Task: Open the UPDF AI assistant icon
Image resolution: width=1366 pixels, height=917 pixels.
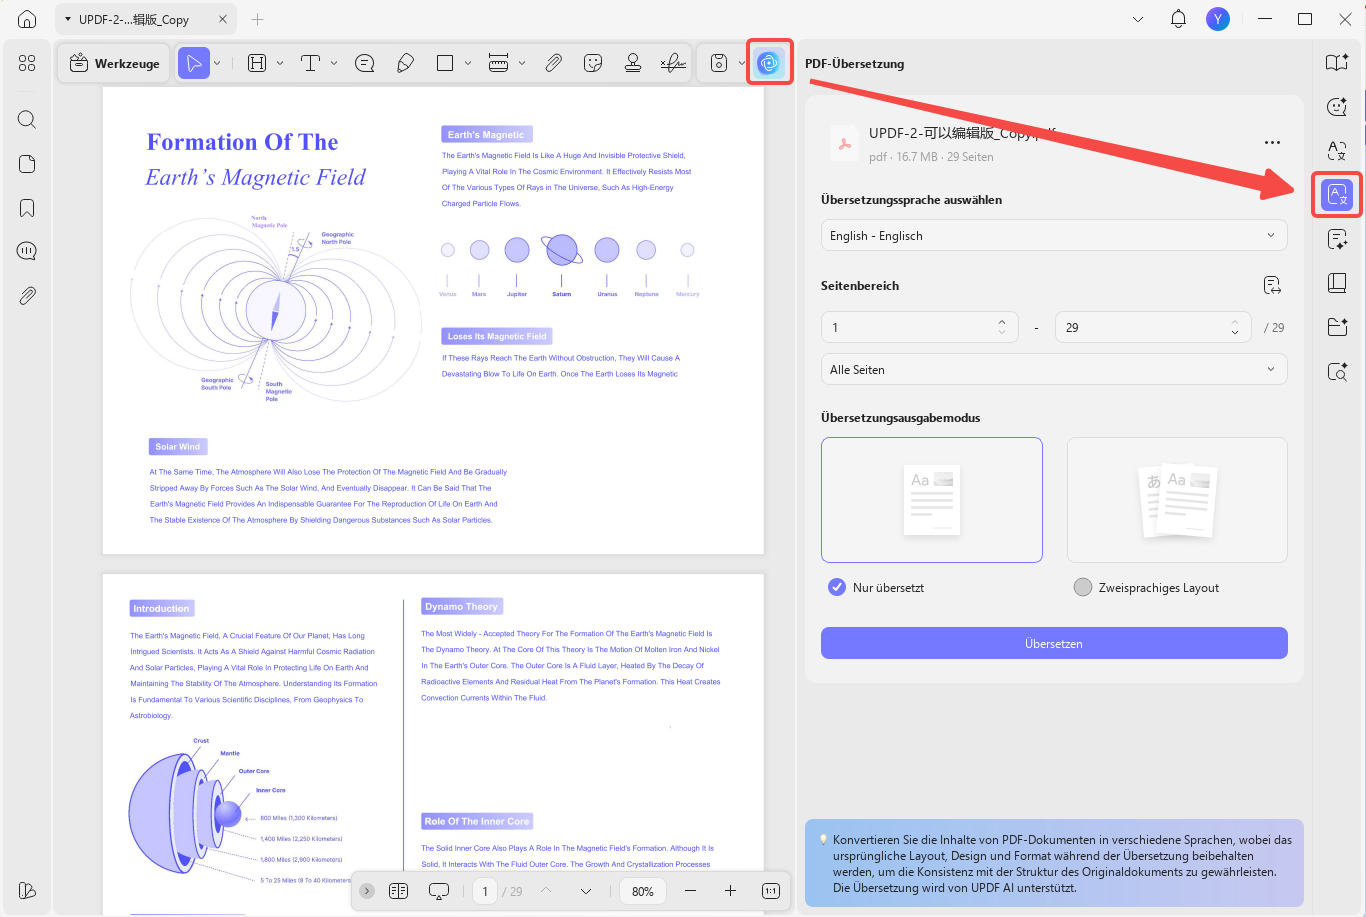Action: [x=768, y=63]
